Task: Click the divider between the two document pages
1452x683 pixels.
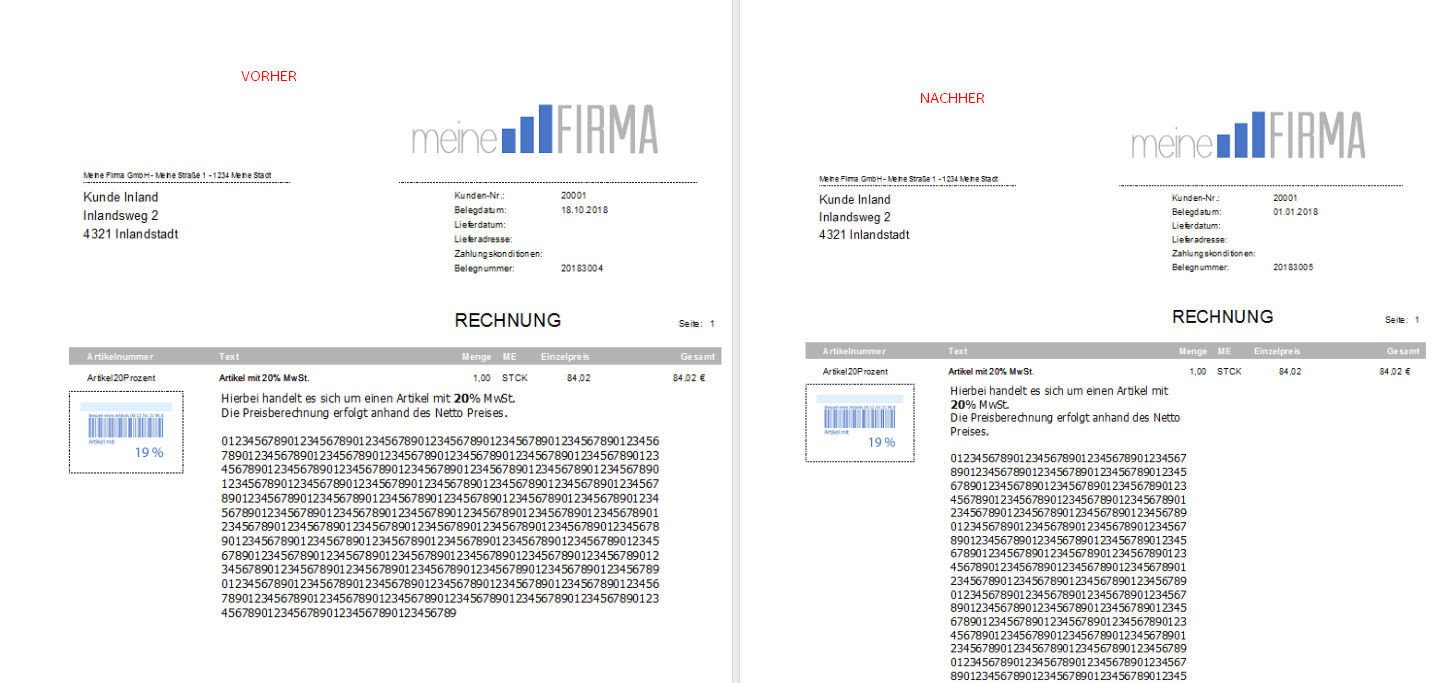Action: point(734,340)
